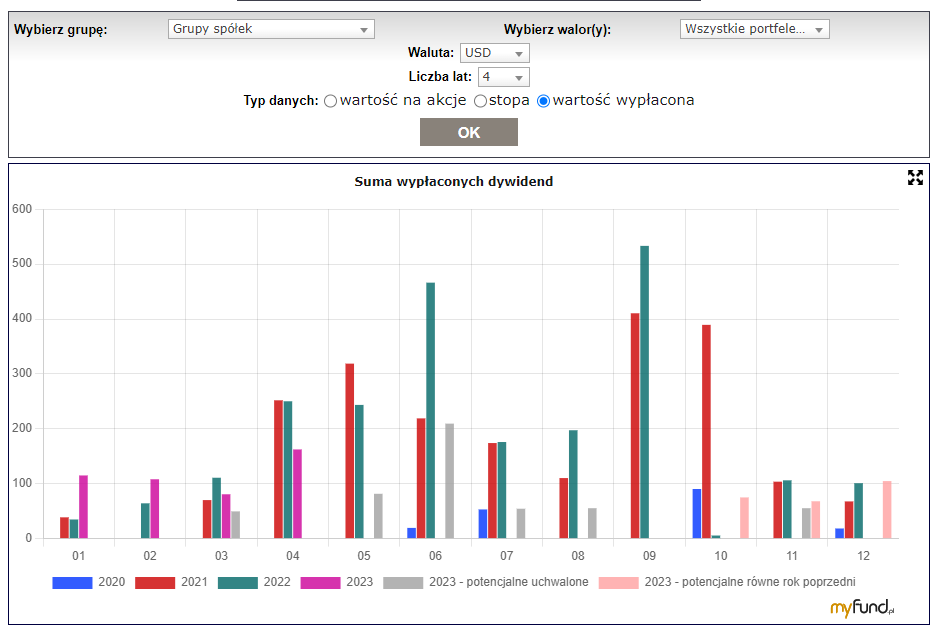Click the OK button

468,132
